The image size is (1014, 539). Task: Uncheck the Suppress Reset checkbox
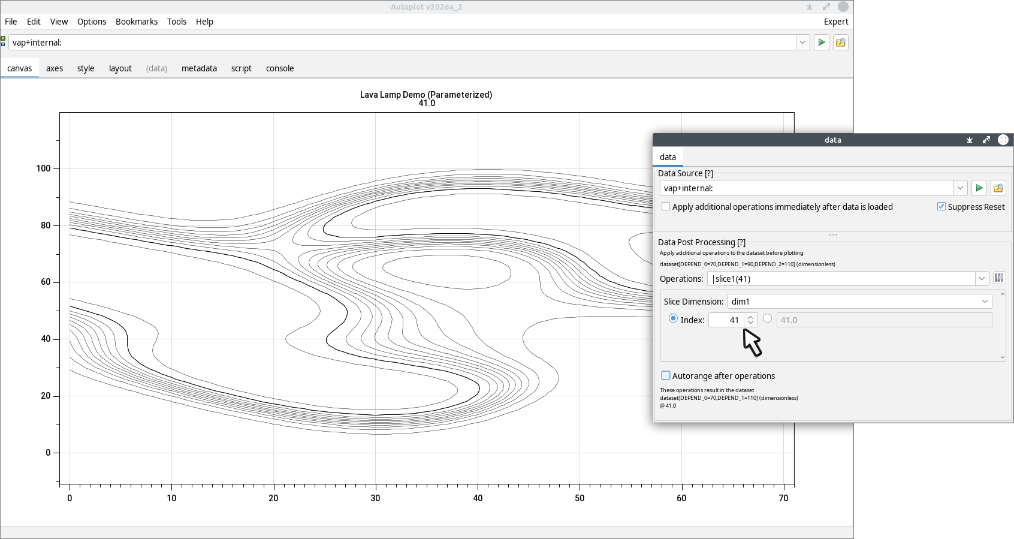pos(941,207)
